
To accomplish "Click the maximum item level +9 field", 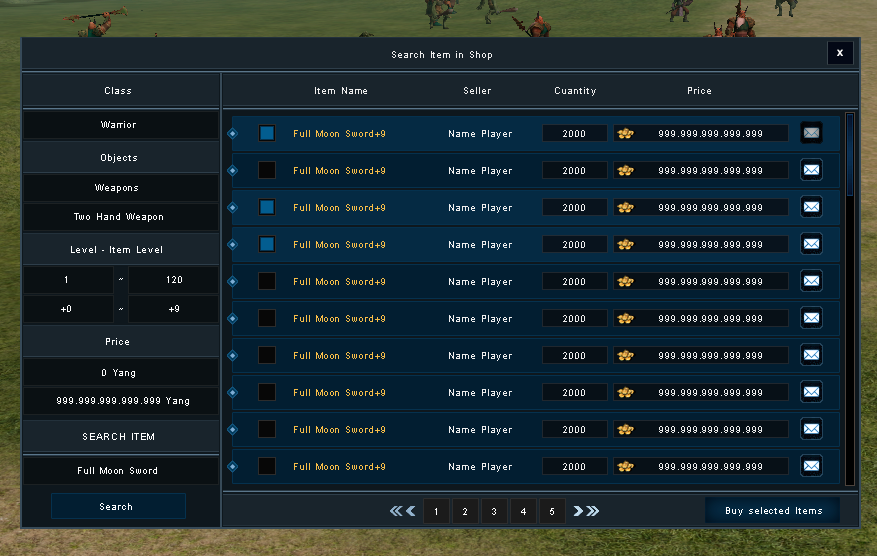I will coord(173,309).
